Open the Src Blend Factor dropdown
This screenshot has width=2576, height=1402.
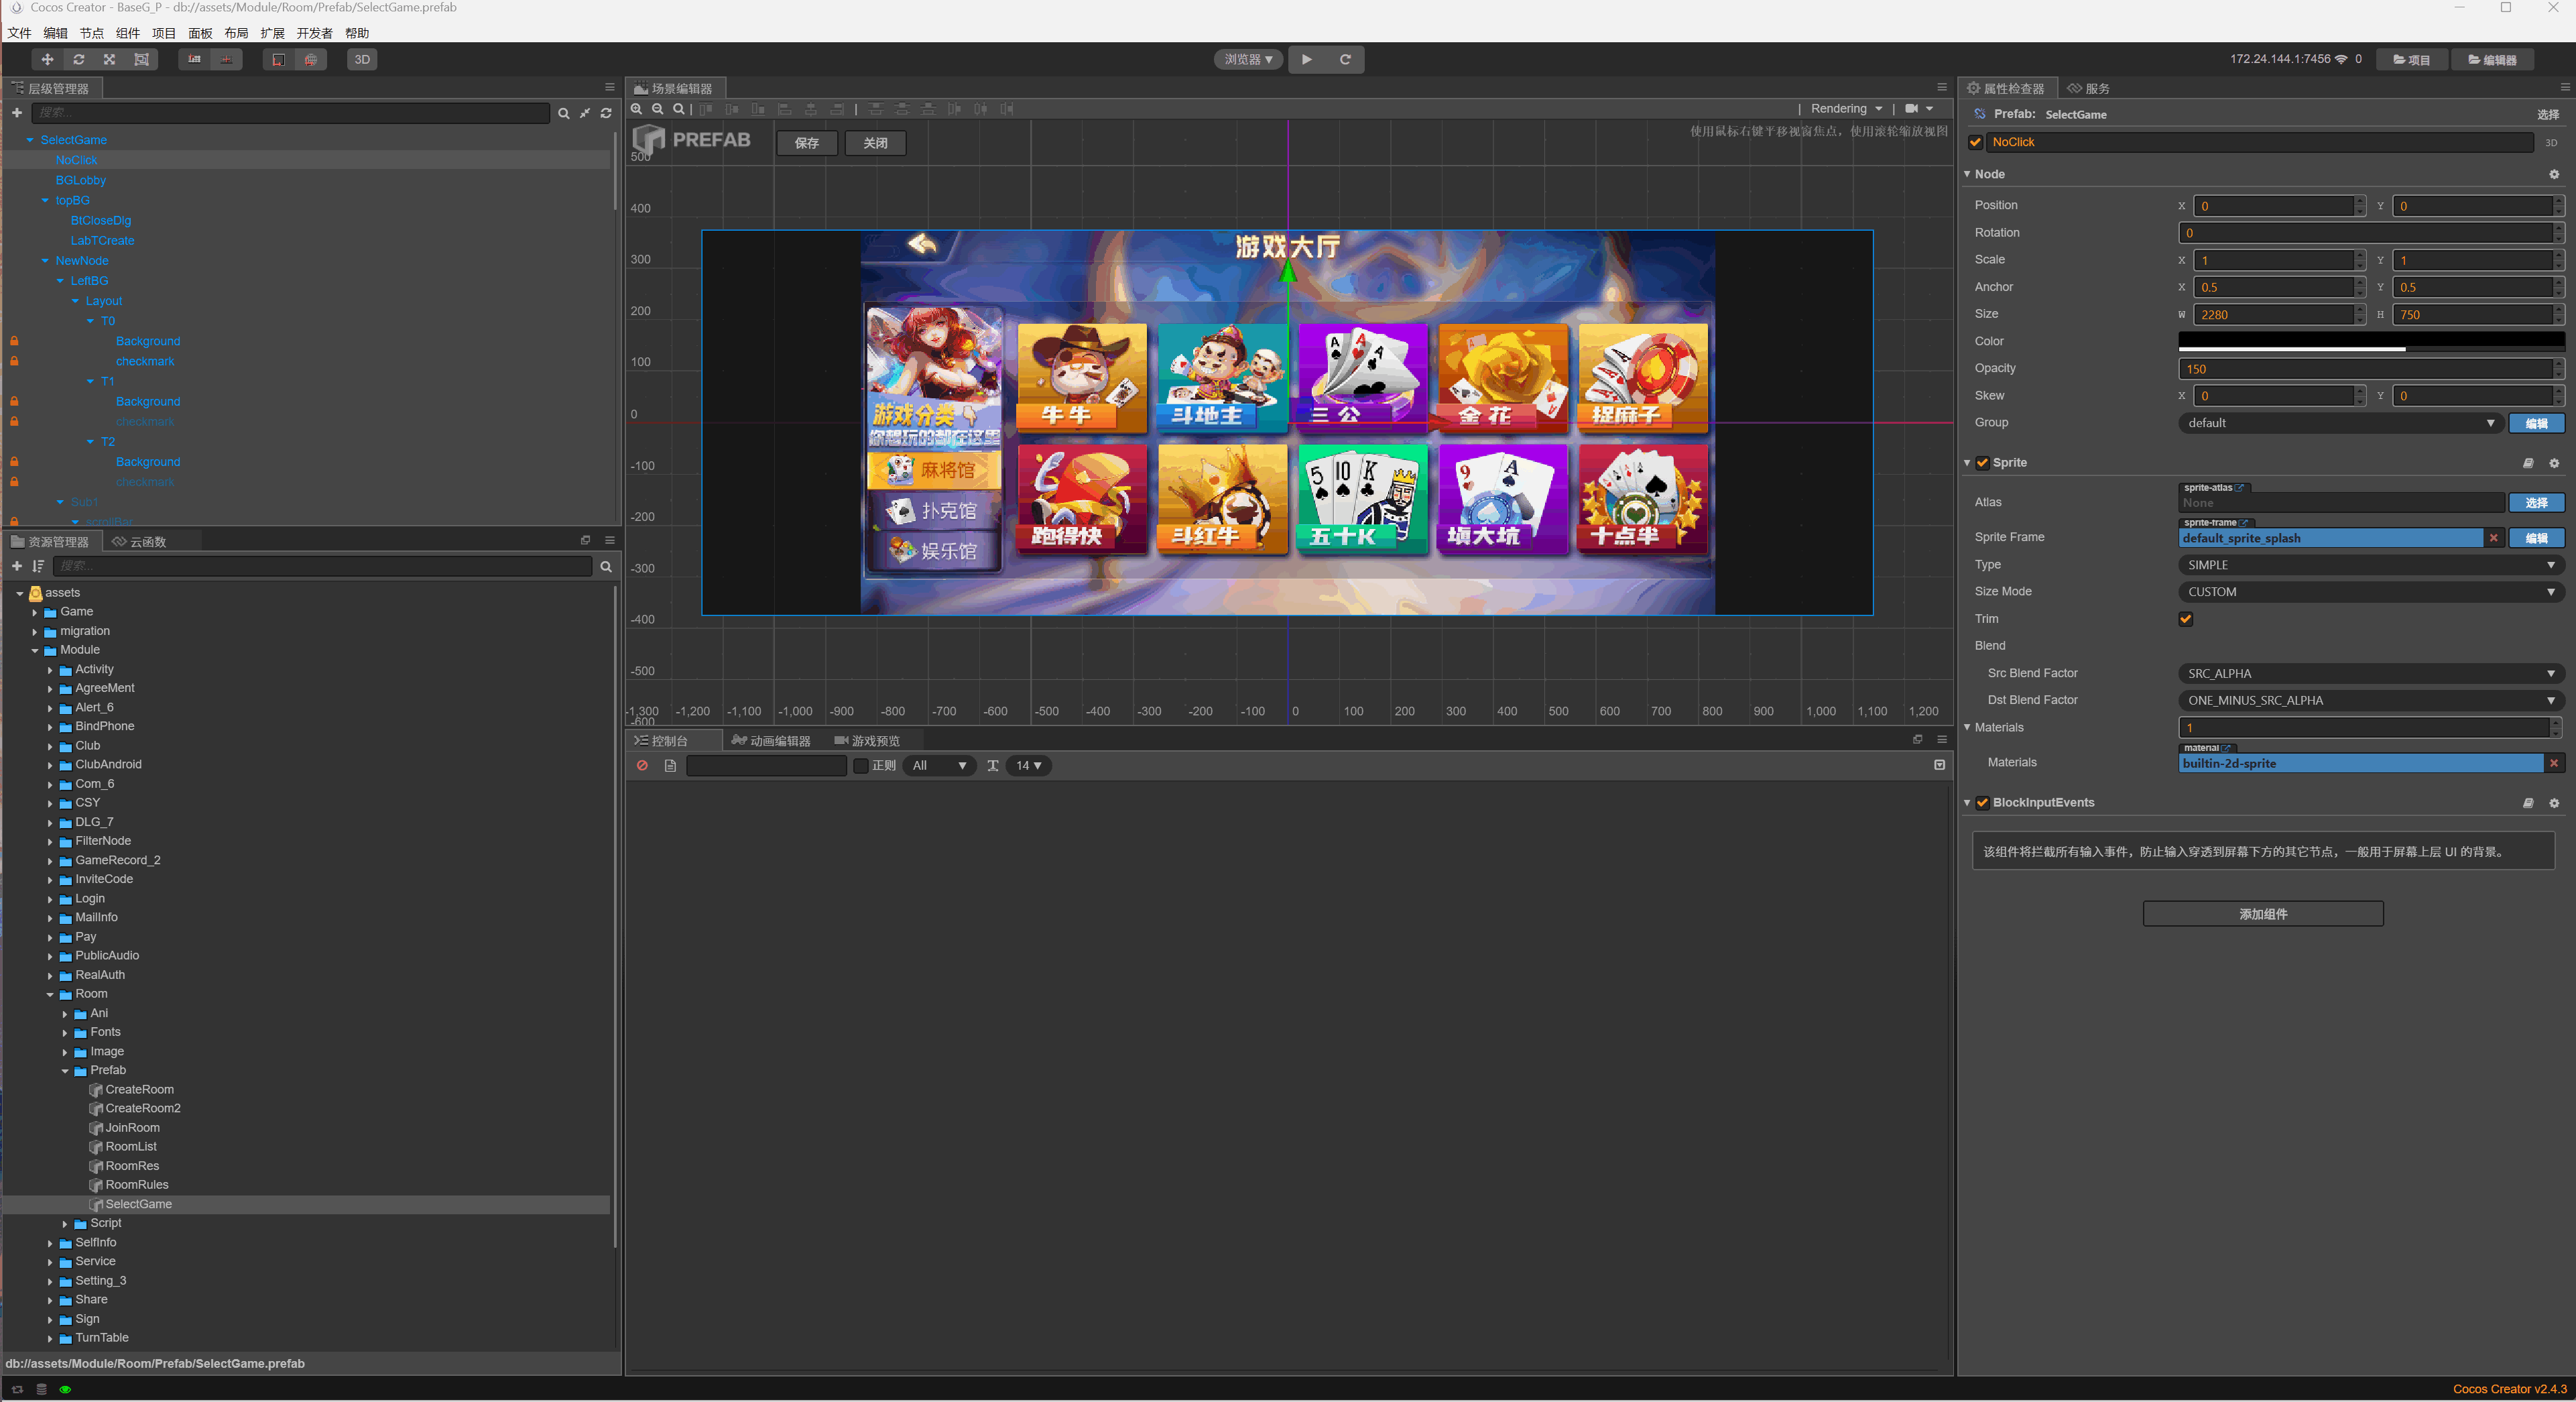[2370, 674]
